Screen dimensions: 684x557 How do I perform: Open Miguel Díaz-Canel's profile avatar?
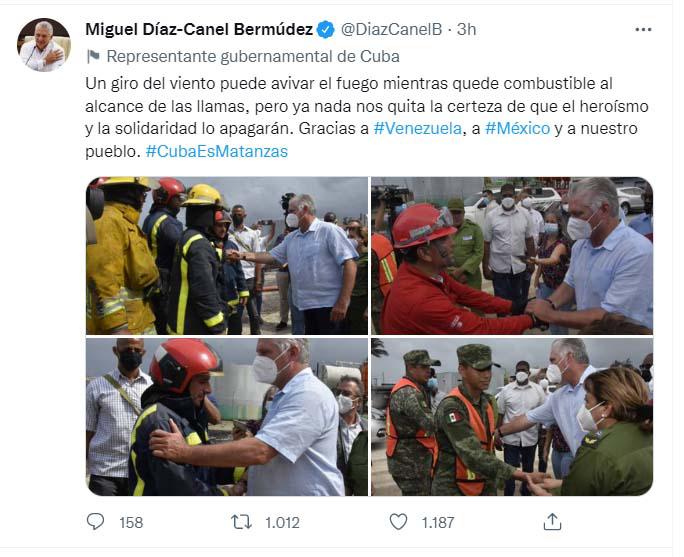pyautogui.click(x=44, y=44)
